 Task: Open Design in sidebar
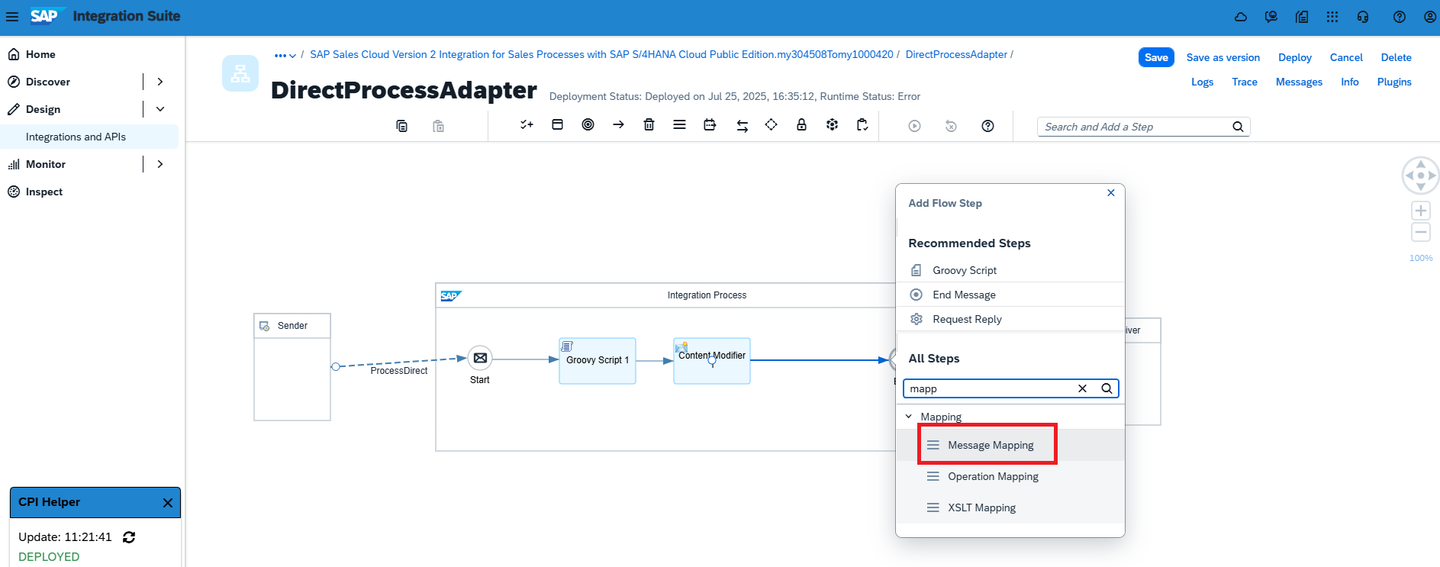[x=43, y=109]
